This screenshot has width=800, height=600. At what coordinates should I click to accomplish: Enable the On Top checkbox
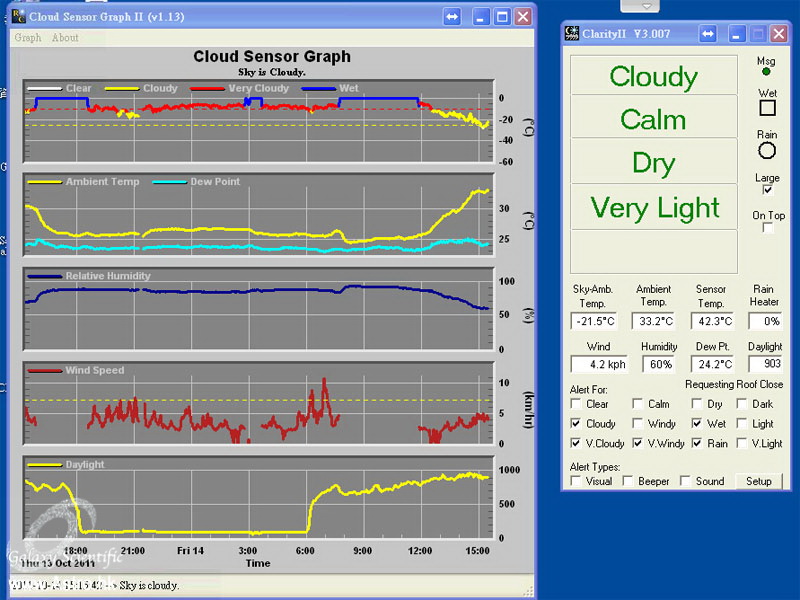[x=767, y=228]
